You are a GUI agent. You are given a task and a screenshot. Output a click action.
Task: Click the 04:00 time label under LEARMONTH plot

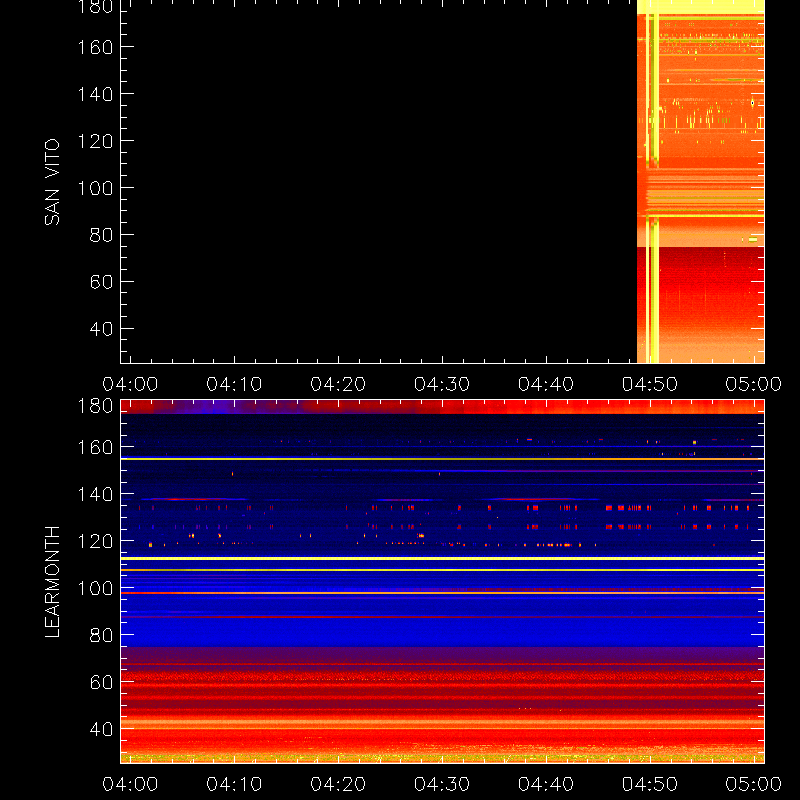(130, 784)
